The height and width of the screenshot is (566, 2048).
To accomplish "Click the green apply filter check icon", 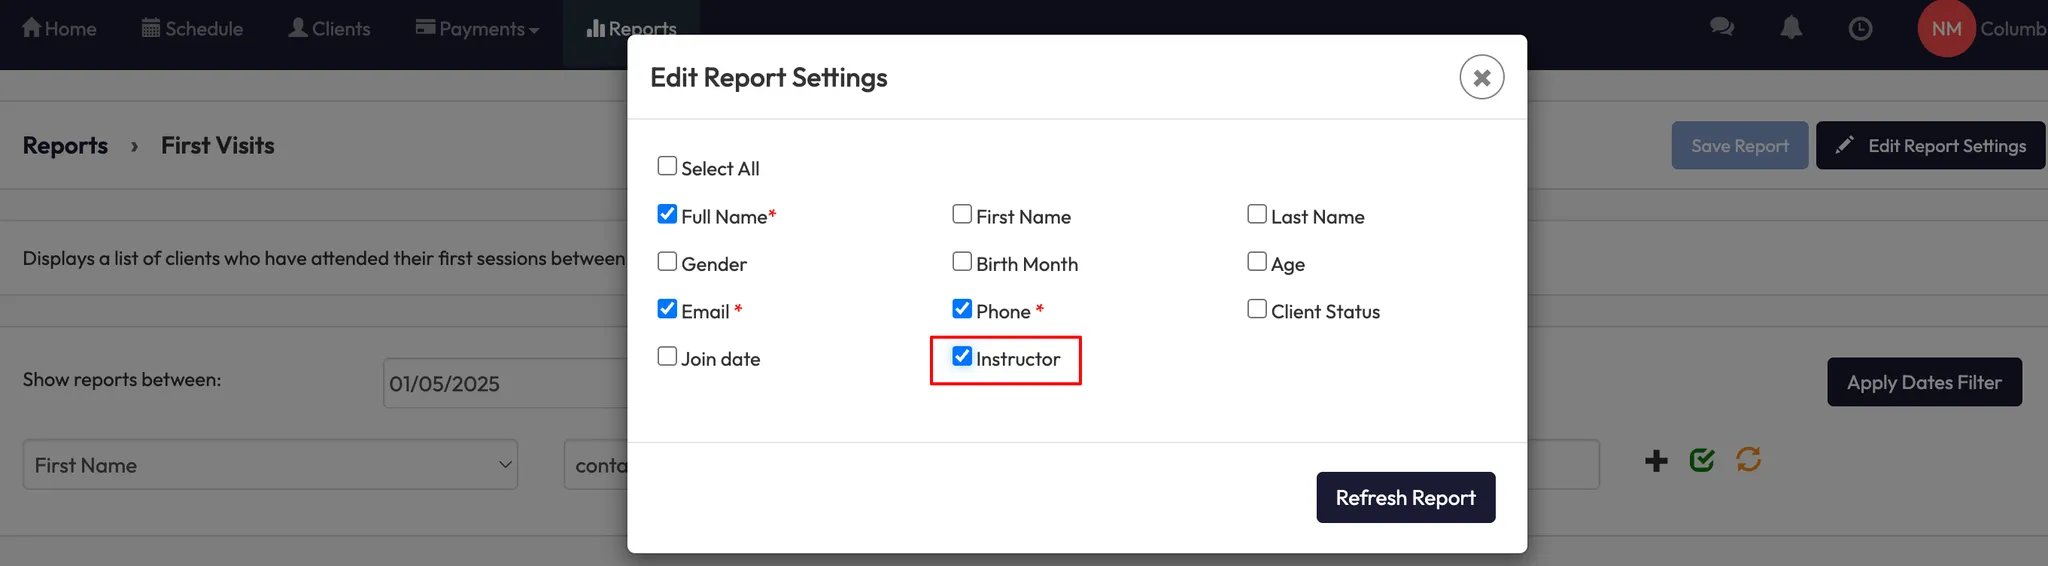I will (1702, 460).
